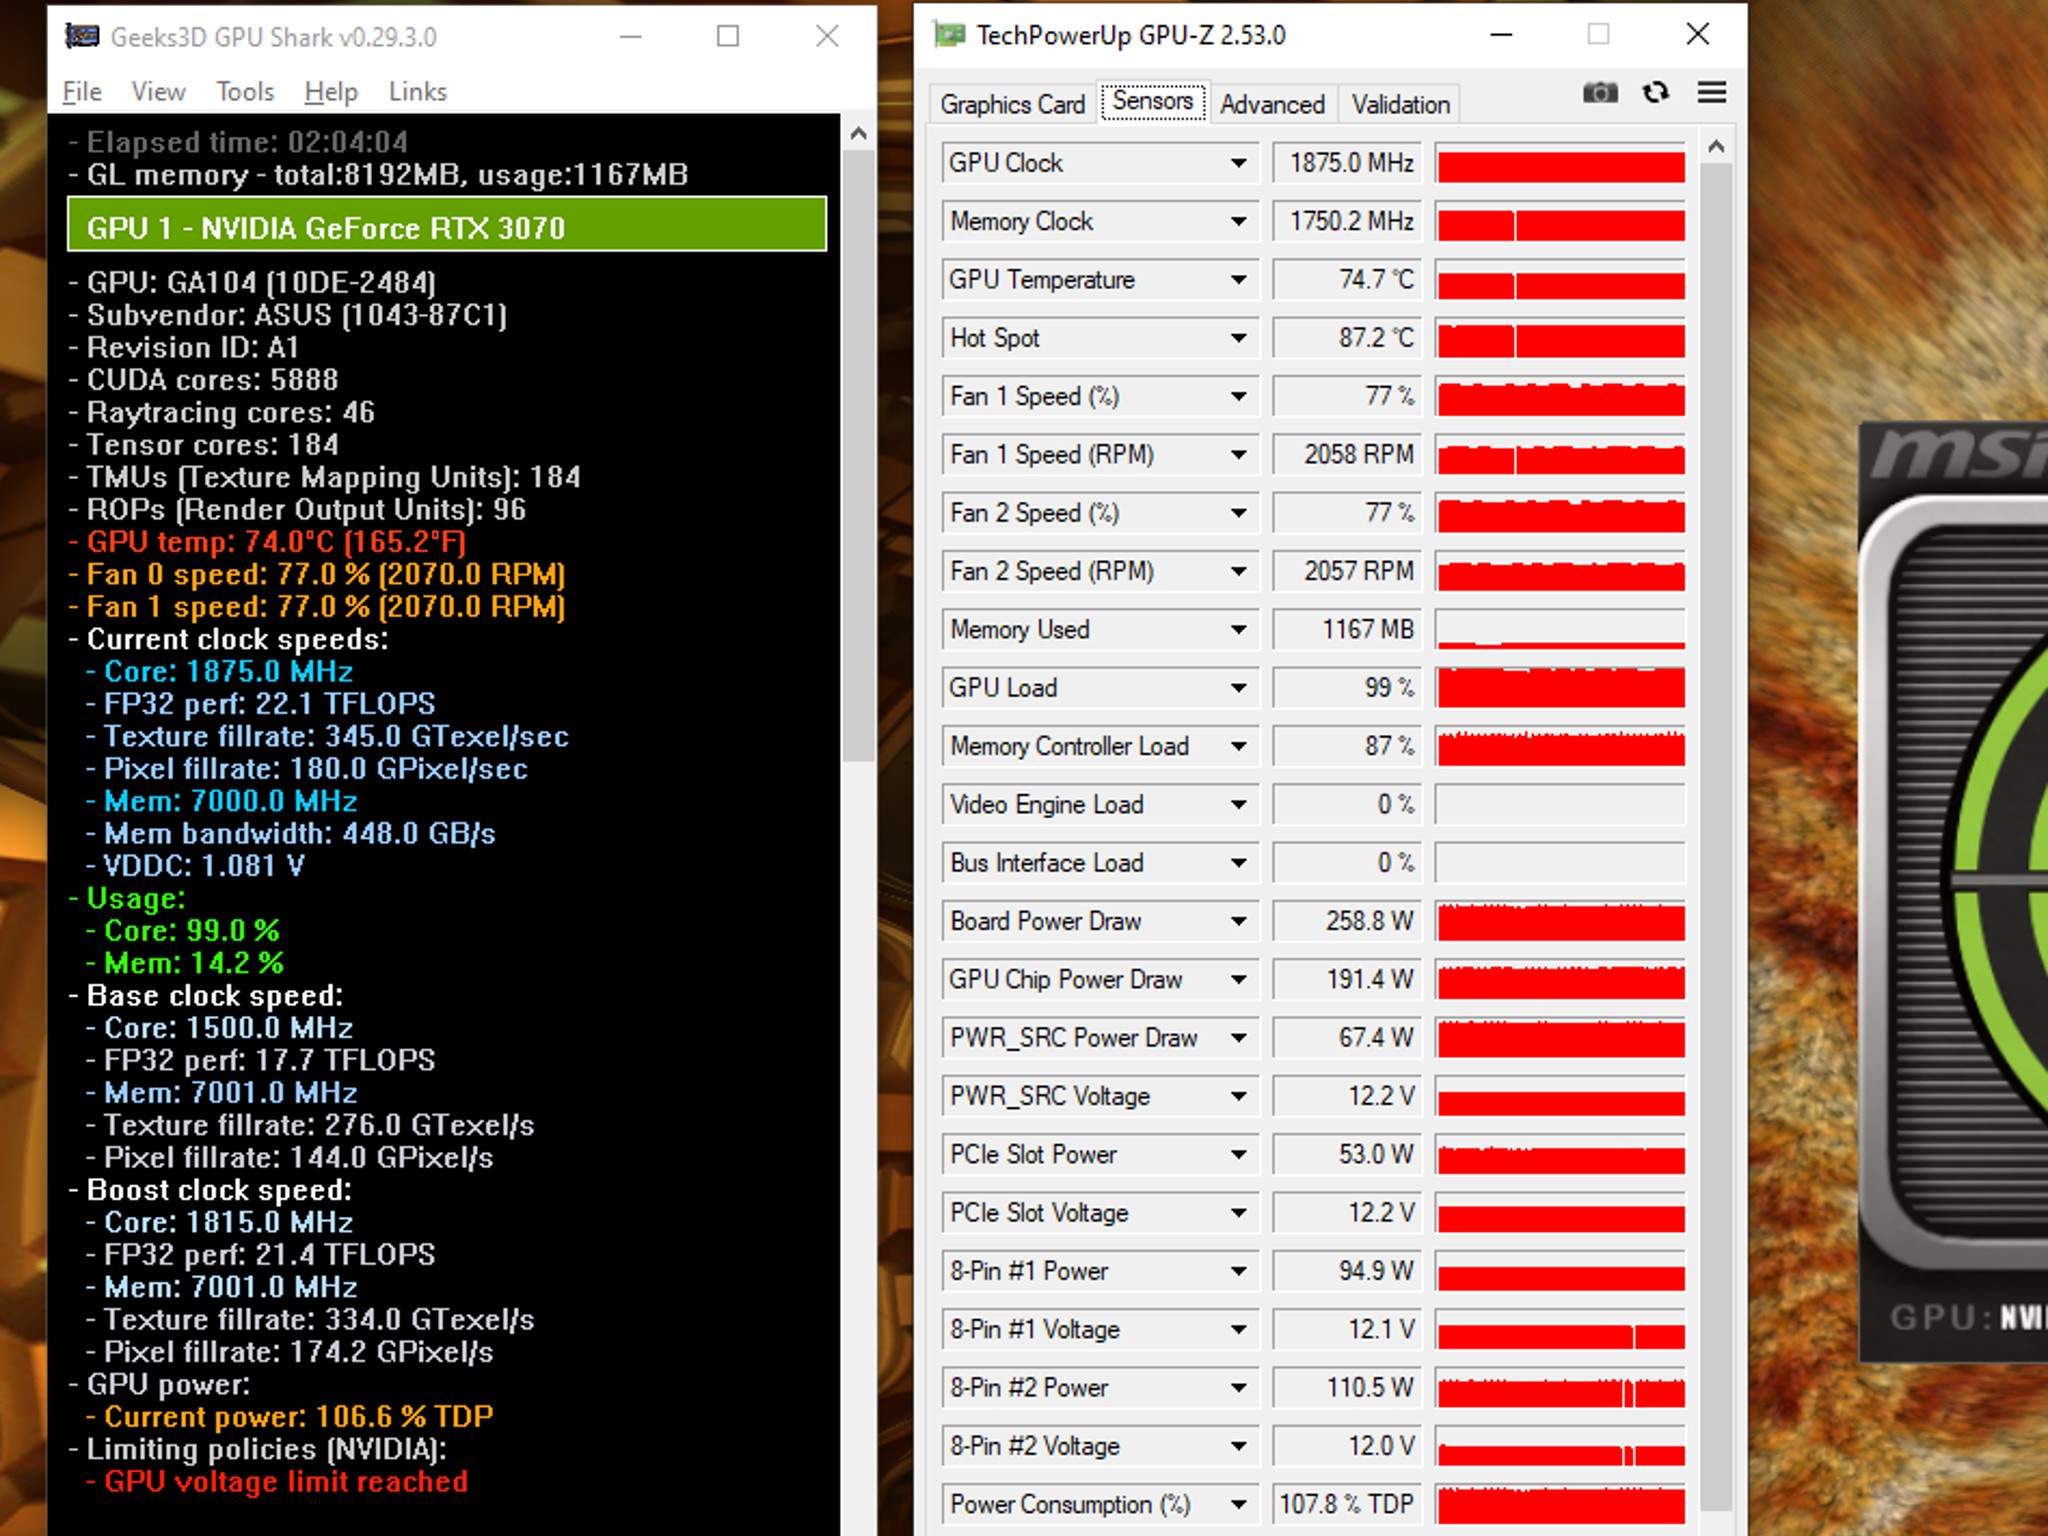Open Fan 1 Speed (RPM) dropdown
Screen dimensions: 2048x1536
[x=1238, y=455]
